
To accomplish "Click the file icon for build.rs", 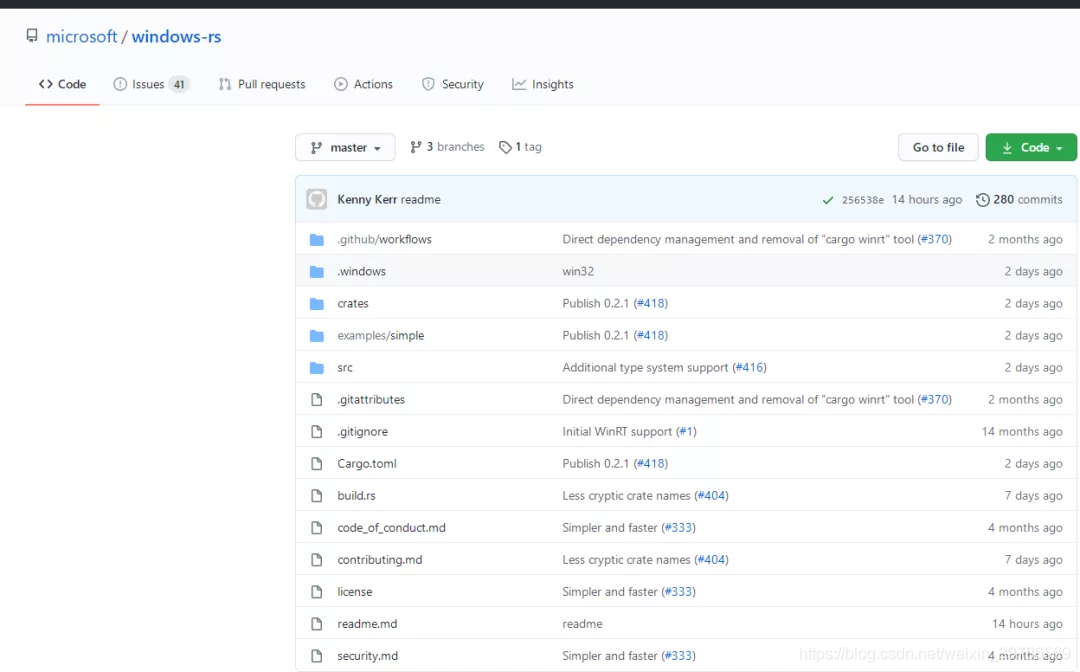I will click(317, 496).
